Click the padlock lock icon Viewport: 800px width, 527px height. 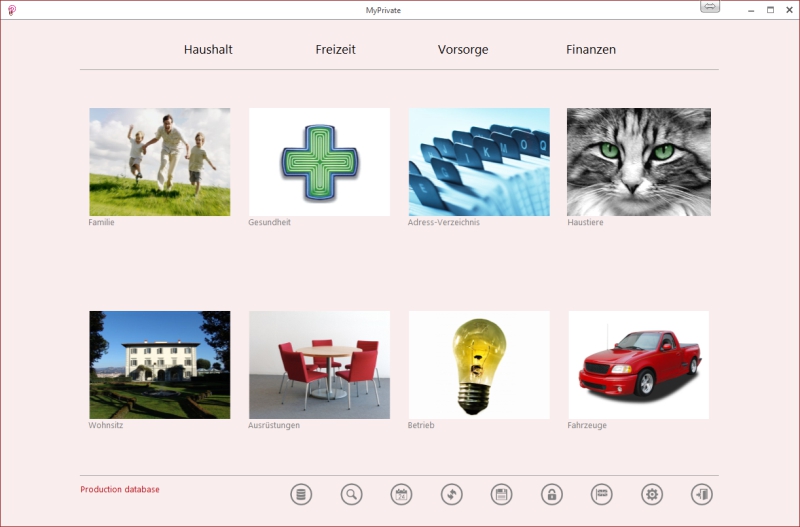tap(552, 494)
